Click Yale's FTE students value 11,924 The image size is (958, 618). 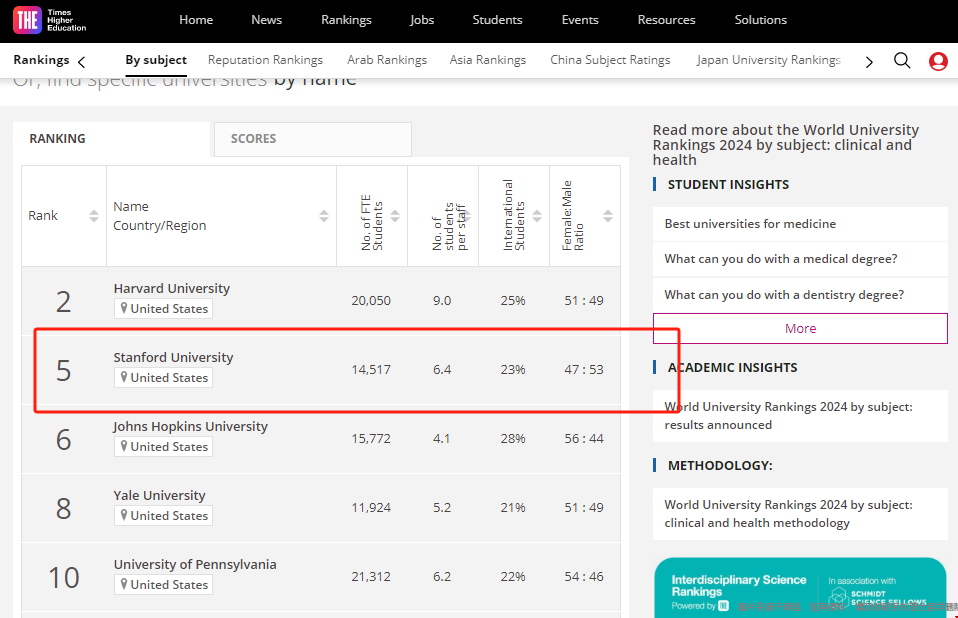(x=371, y=507)
